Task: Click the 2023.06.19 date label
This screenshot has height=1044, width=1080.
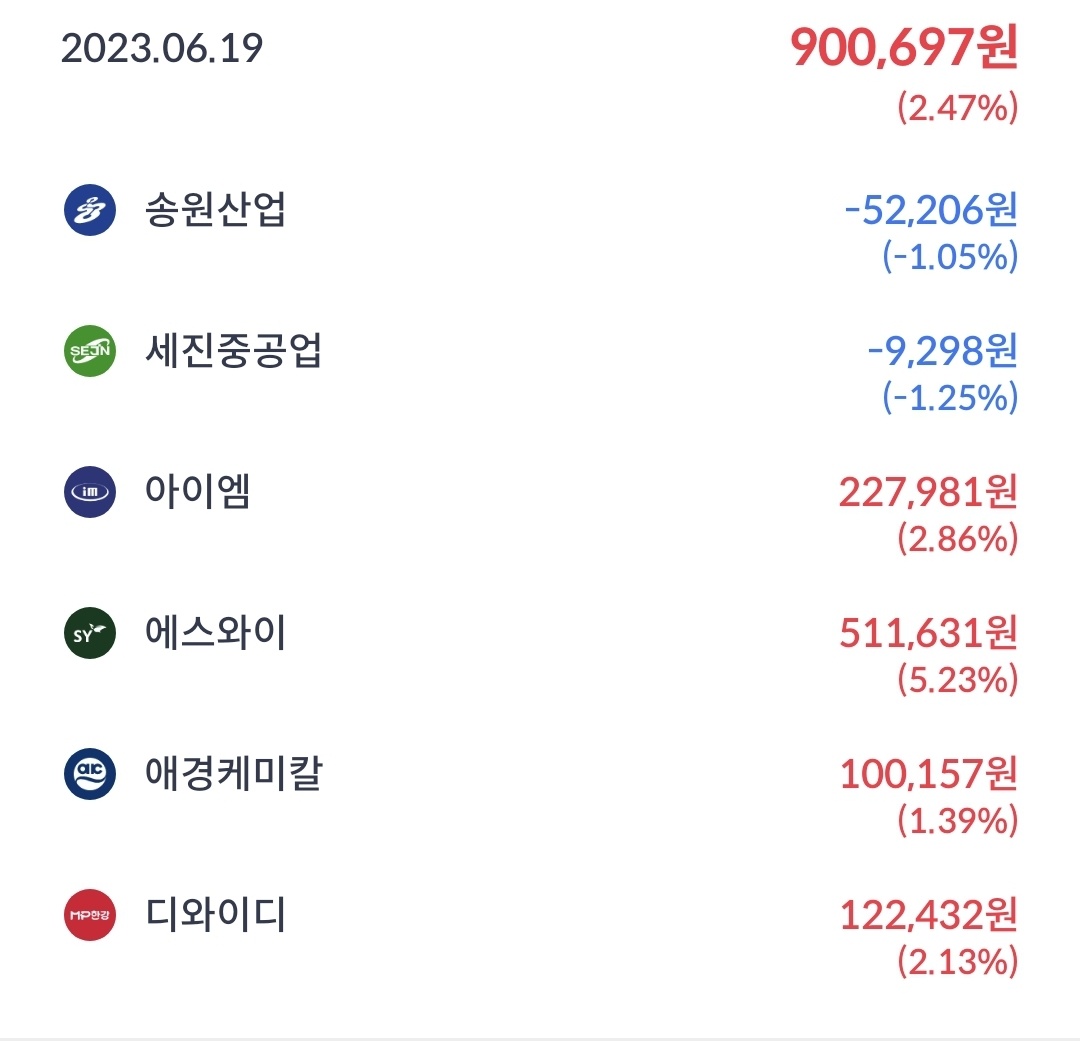Action: click(x=162, y=48)
